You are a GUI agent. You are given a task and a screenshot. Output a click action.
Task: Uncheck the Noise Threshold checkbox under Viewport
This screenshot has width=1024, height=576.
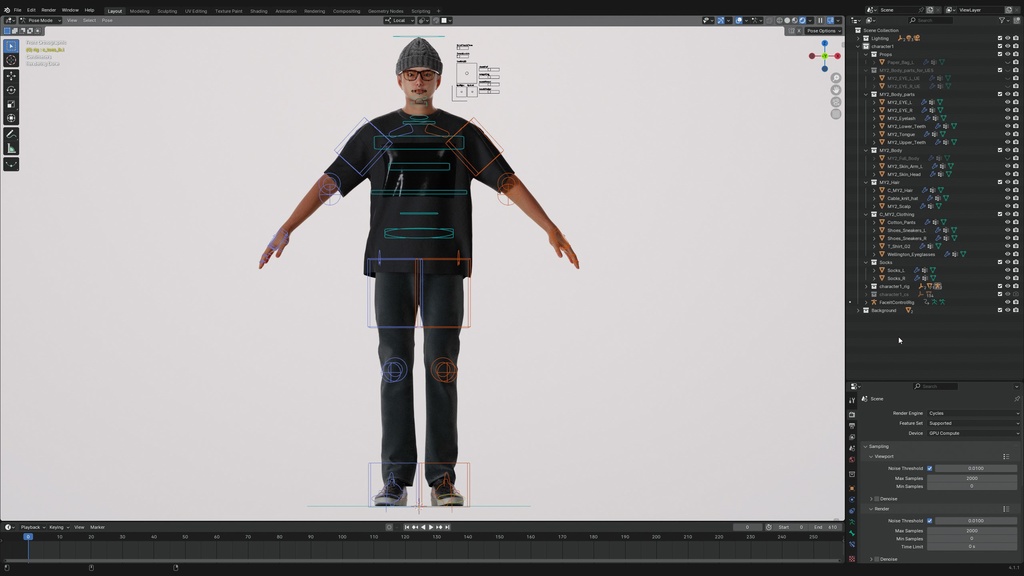click(930, 469)
